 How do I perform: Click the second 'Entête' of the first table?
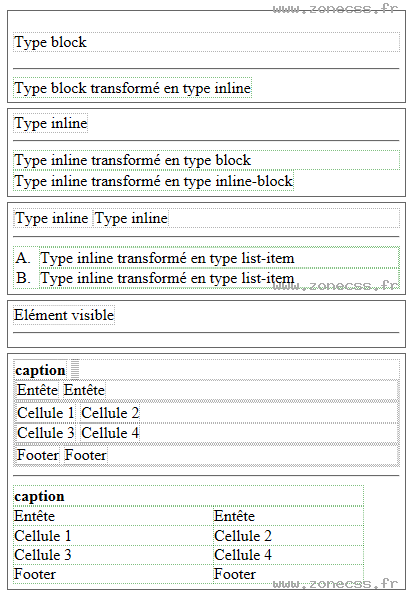[x=84, y=390]
